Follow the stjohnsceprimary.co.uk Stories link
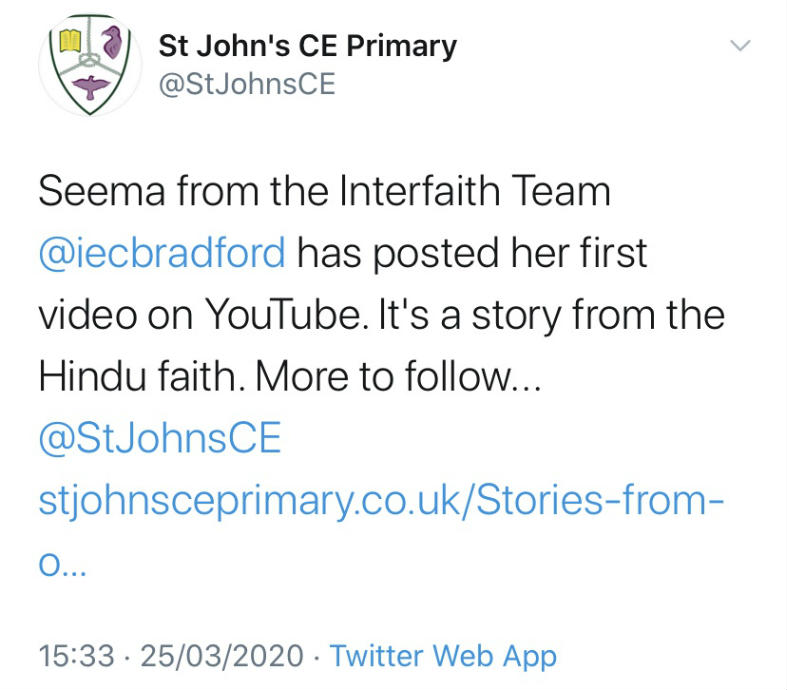 coord(381,501)
